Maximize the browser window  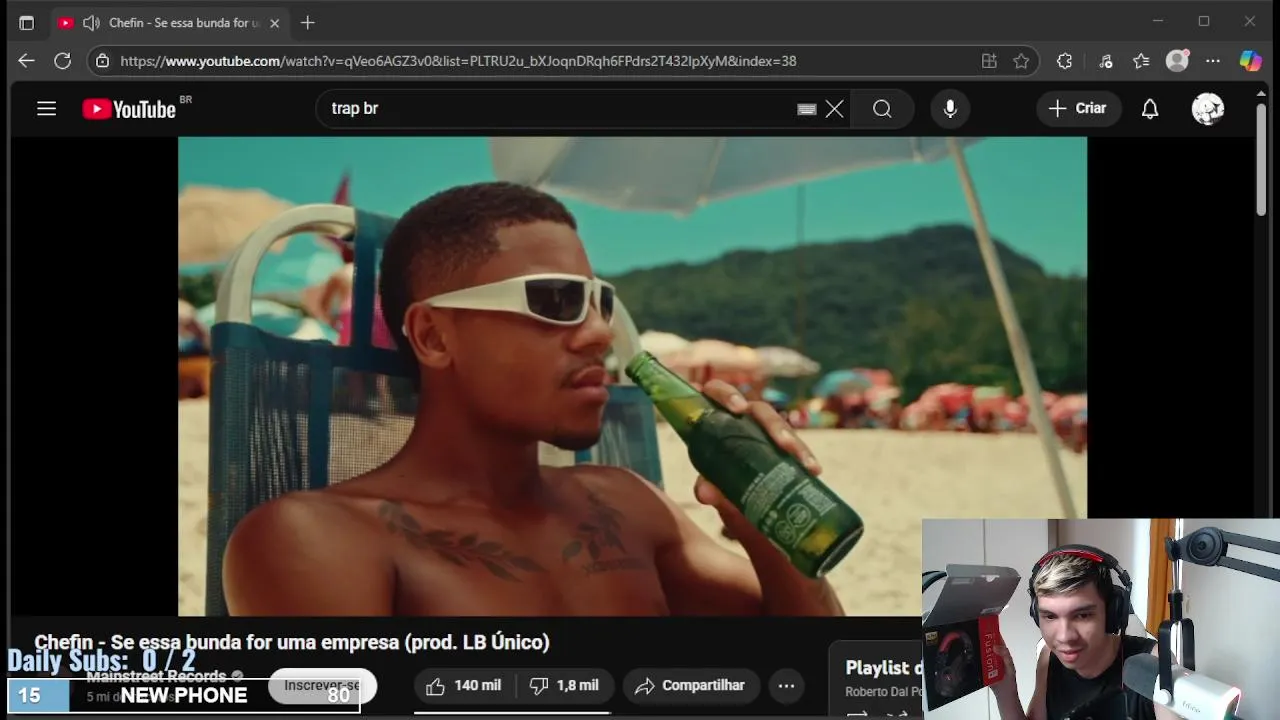pos(1204,21)
